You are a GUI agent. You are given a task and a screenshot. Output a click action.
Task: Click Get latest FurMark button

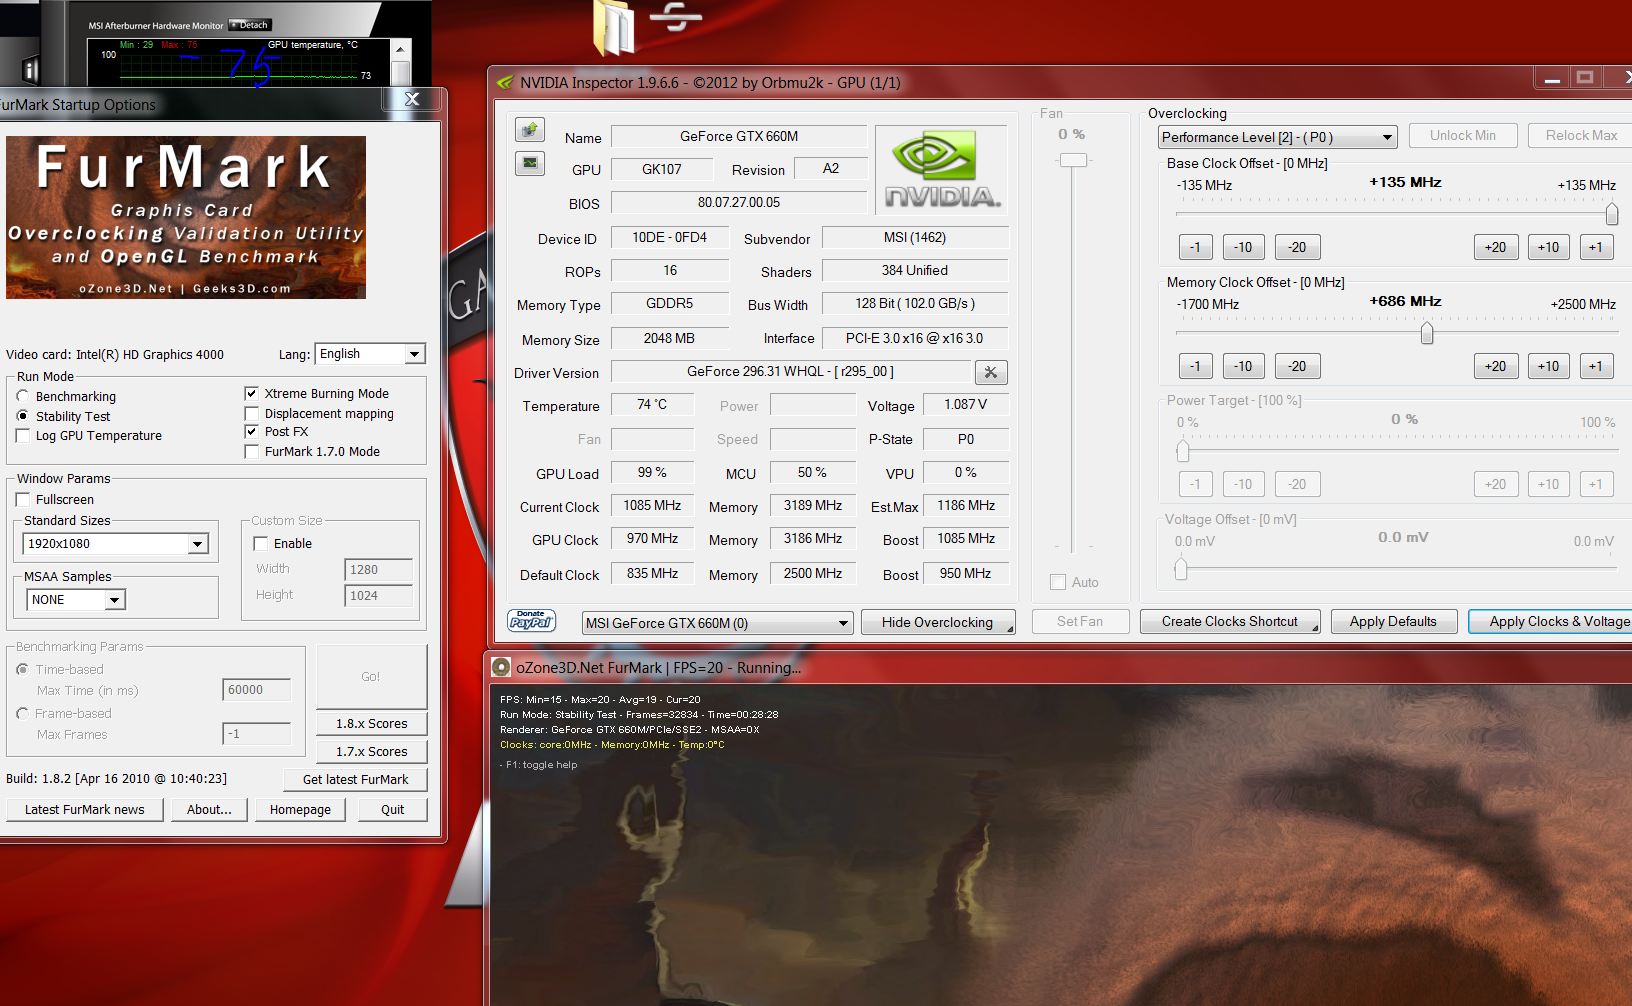355,779
